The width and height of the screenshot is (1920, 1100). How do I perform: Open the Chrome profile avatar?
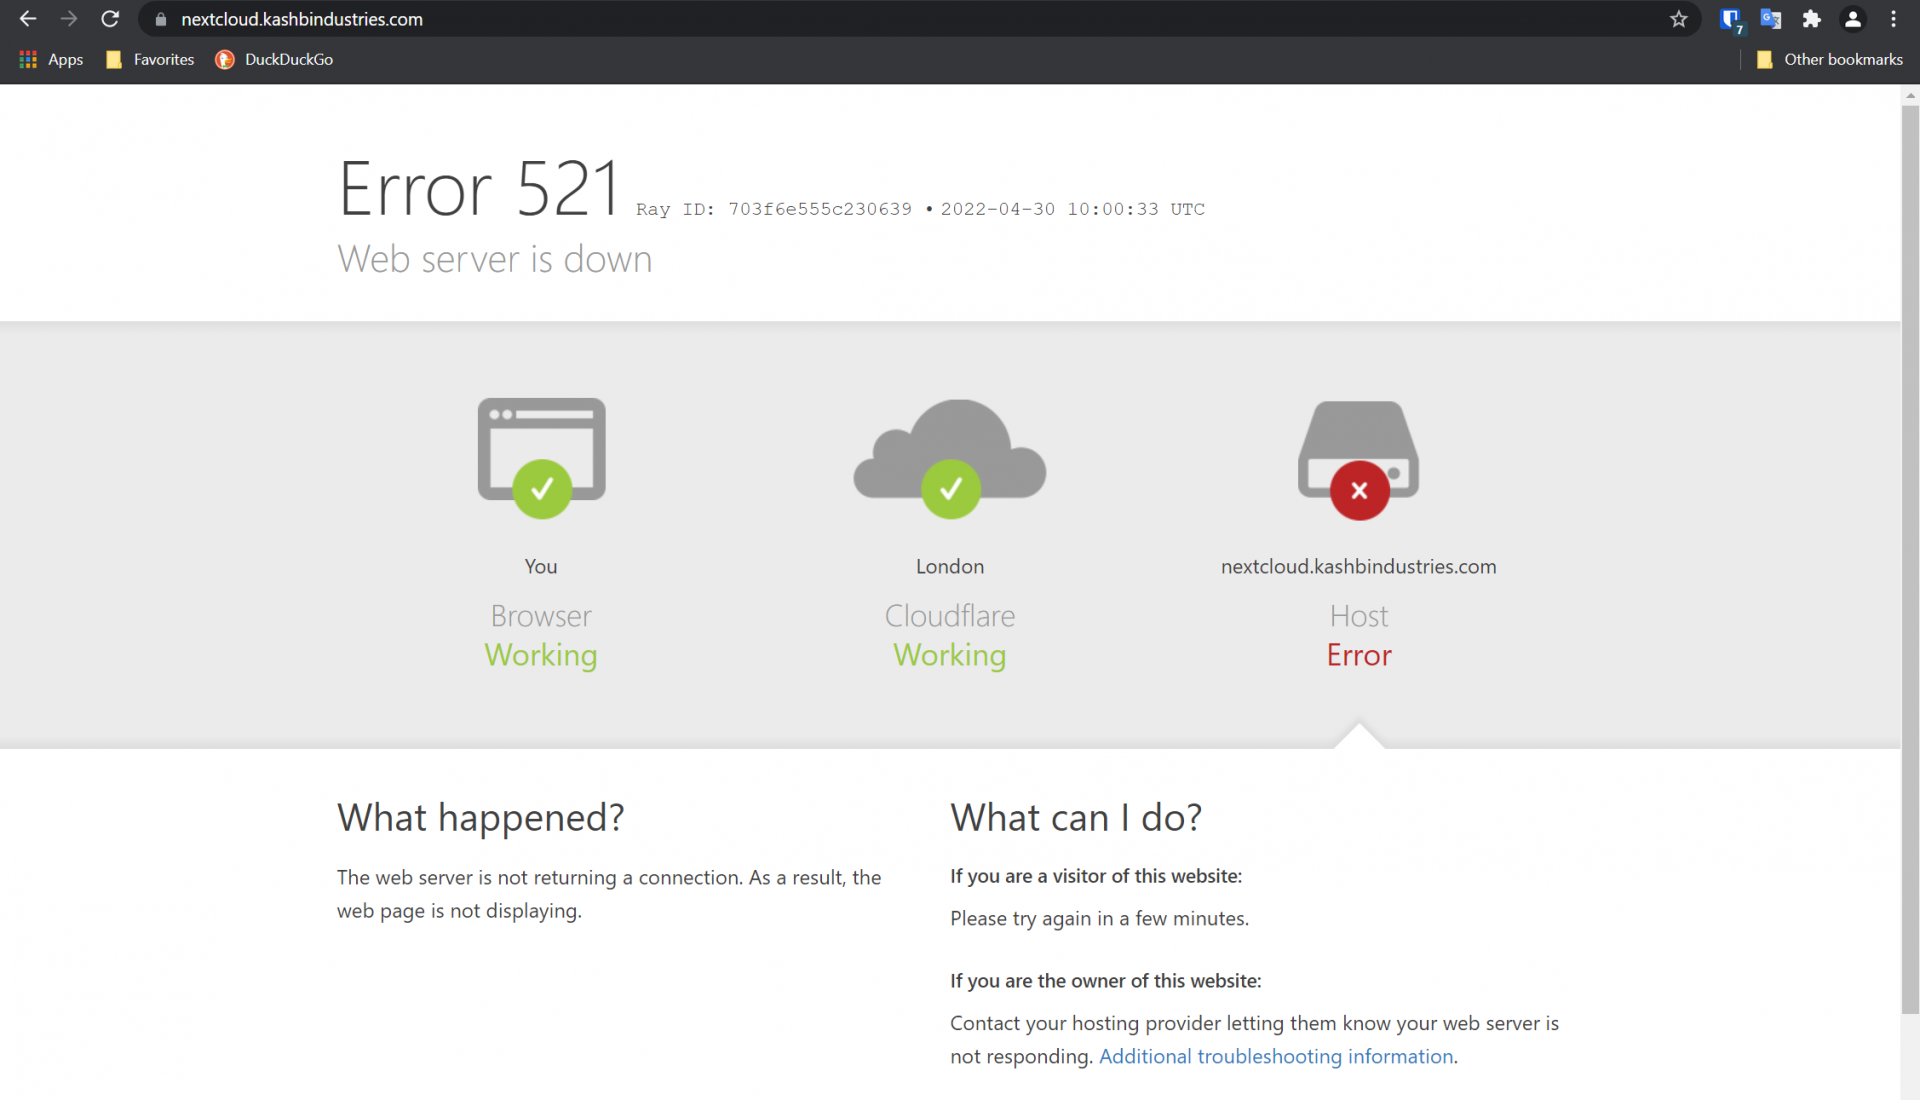[x=1852, y=19]
